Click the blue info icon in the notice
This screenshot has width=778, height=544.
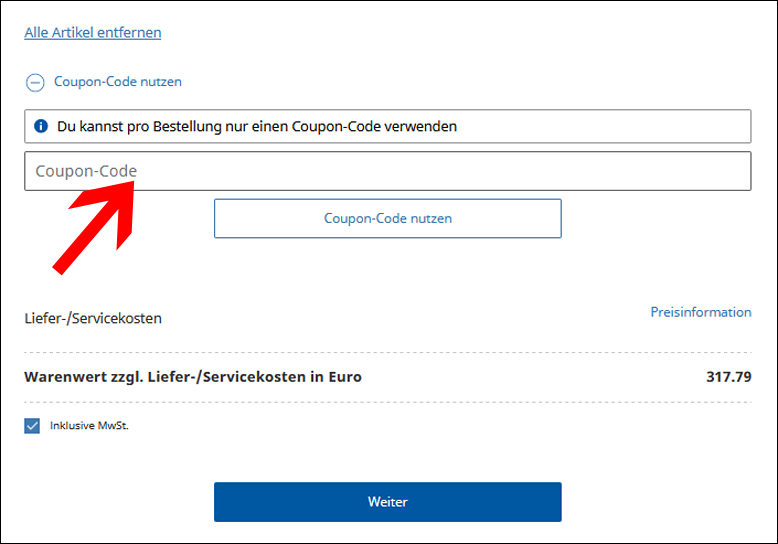tap(41, 126)
